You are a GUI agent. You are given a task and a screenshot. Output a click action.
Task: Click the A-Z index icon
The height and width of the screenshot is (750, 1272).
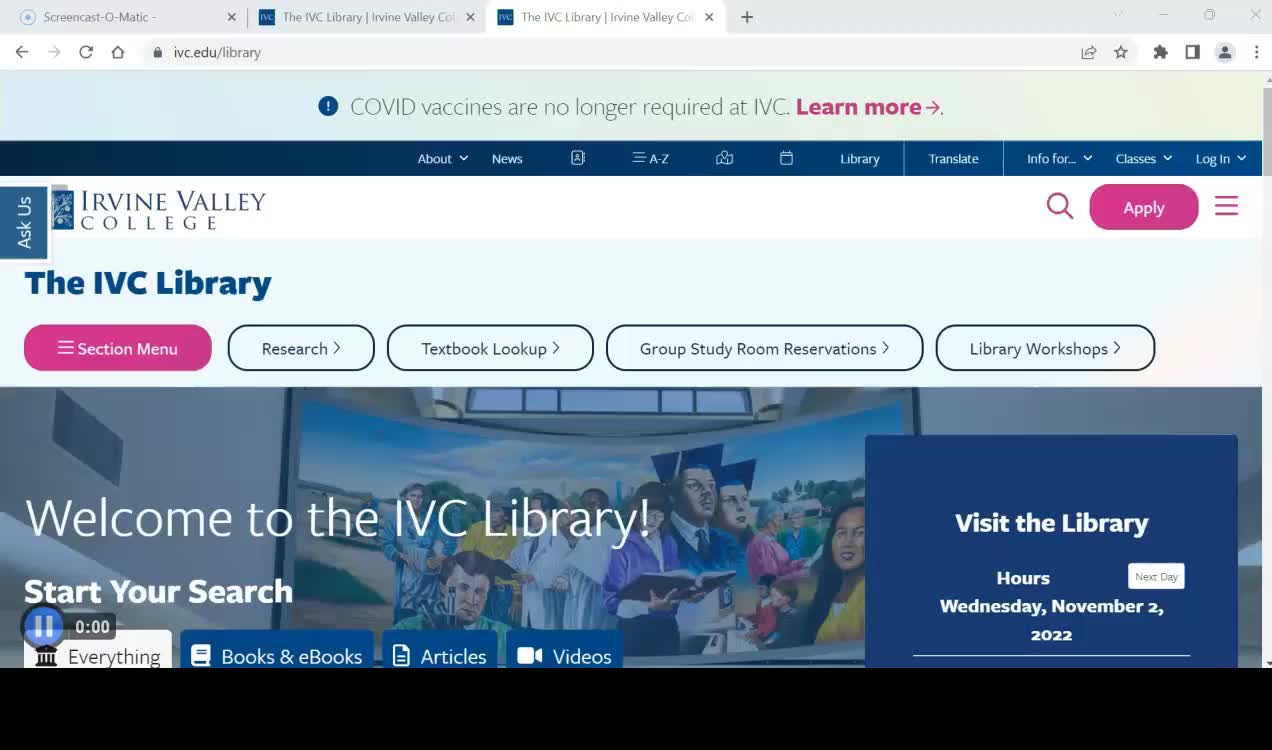pyautogui.click(x=650, y=158)
